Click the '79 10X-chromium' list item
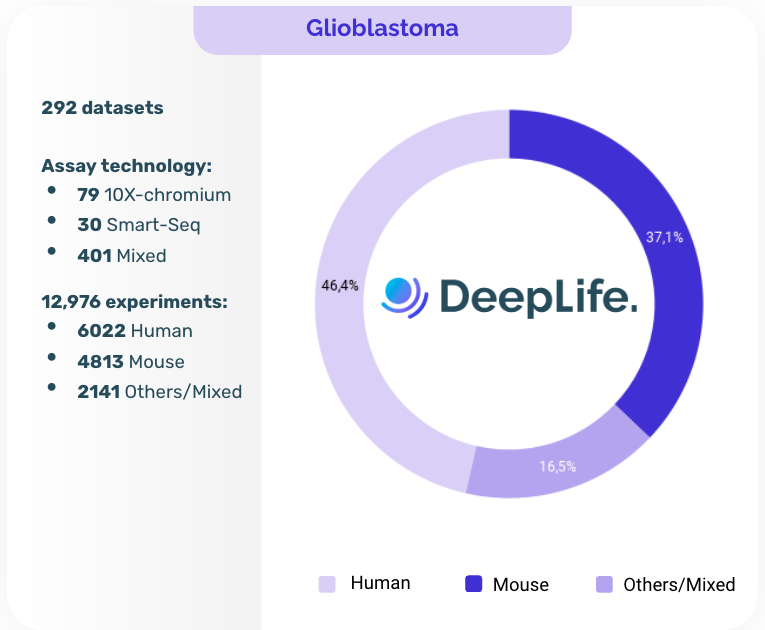Screen dimensions: 765x630 coord(154,195)
